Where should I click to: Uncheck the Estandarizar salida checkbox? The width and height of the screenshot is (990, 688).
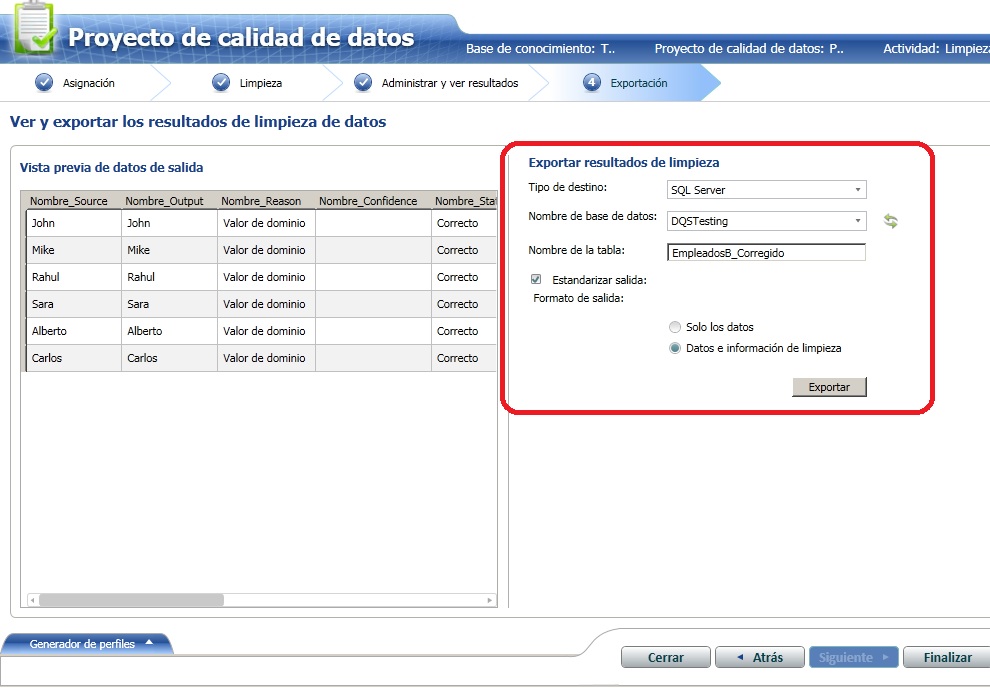tap(536, 280)
